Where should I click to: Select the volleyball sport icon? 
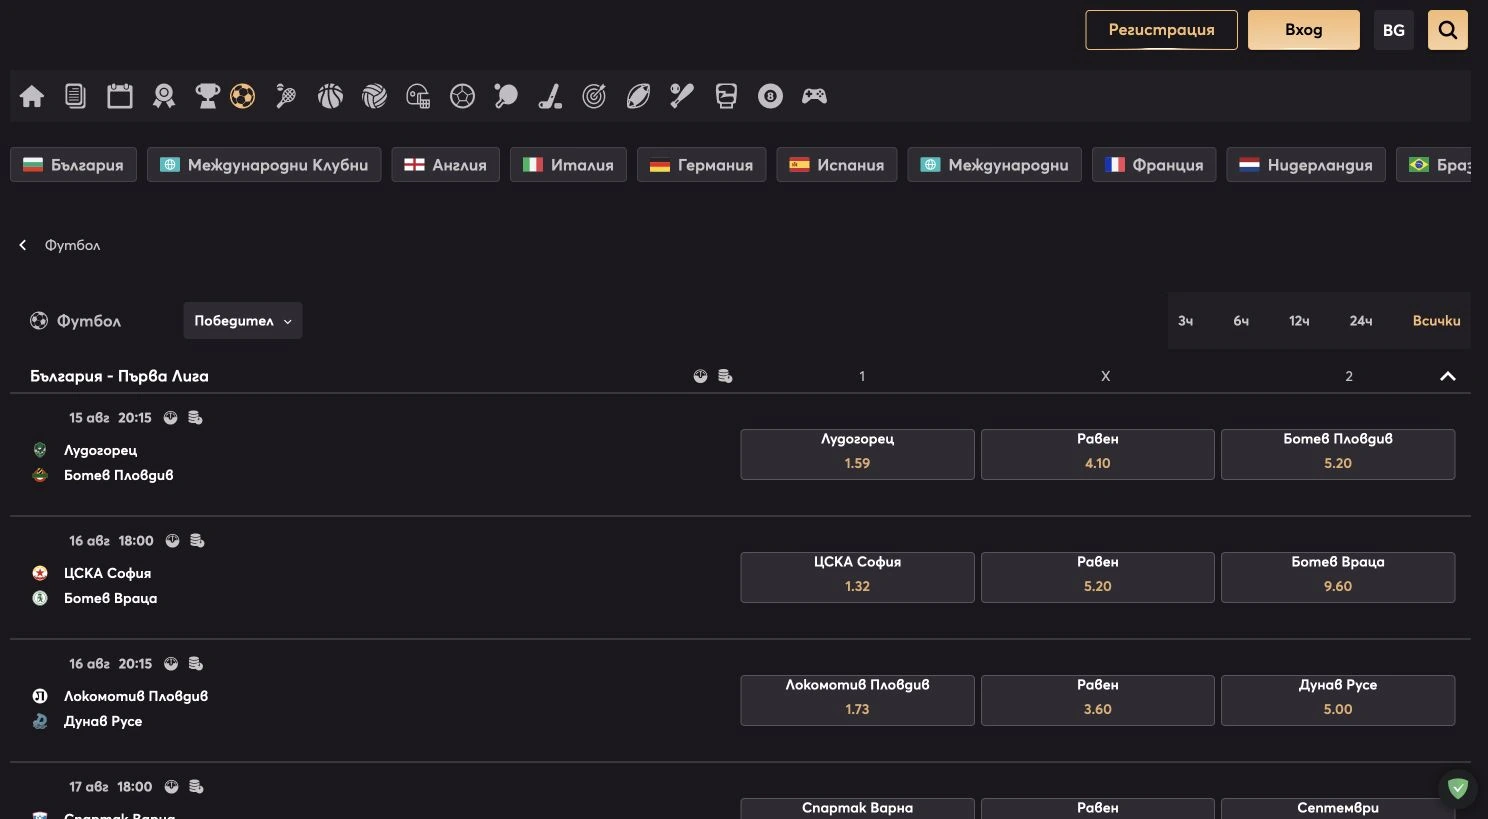coord(374,96)
